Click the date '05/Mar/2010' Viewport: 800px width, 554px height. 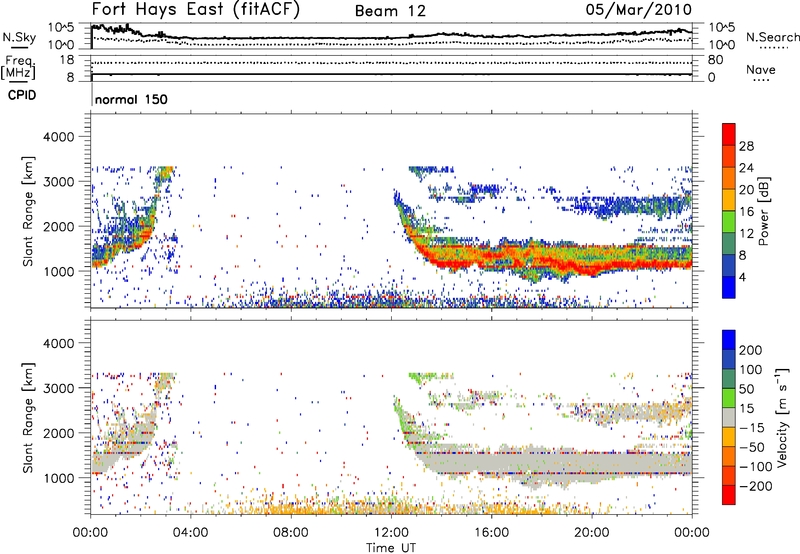pos(638,10)
